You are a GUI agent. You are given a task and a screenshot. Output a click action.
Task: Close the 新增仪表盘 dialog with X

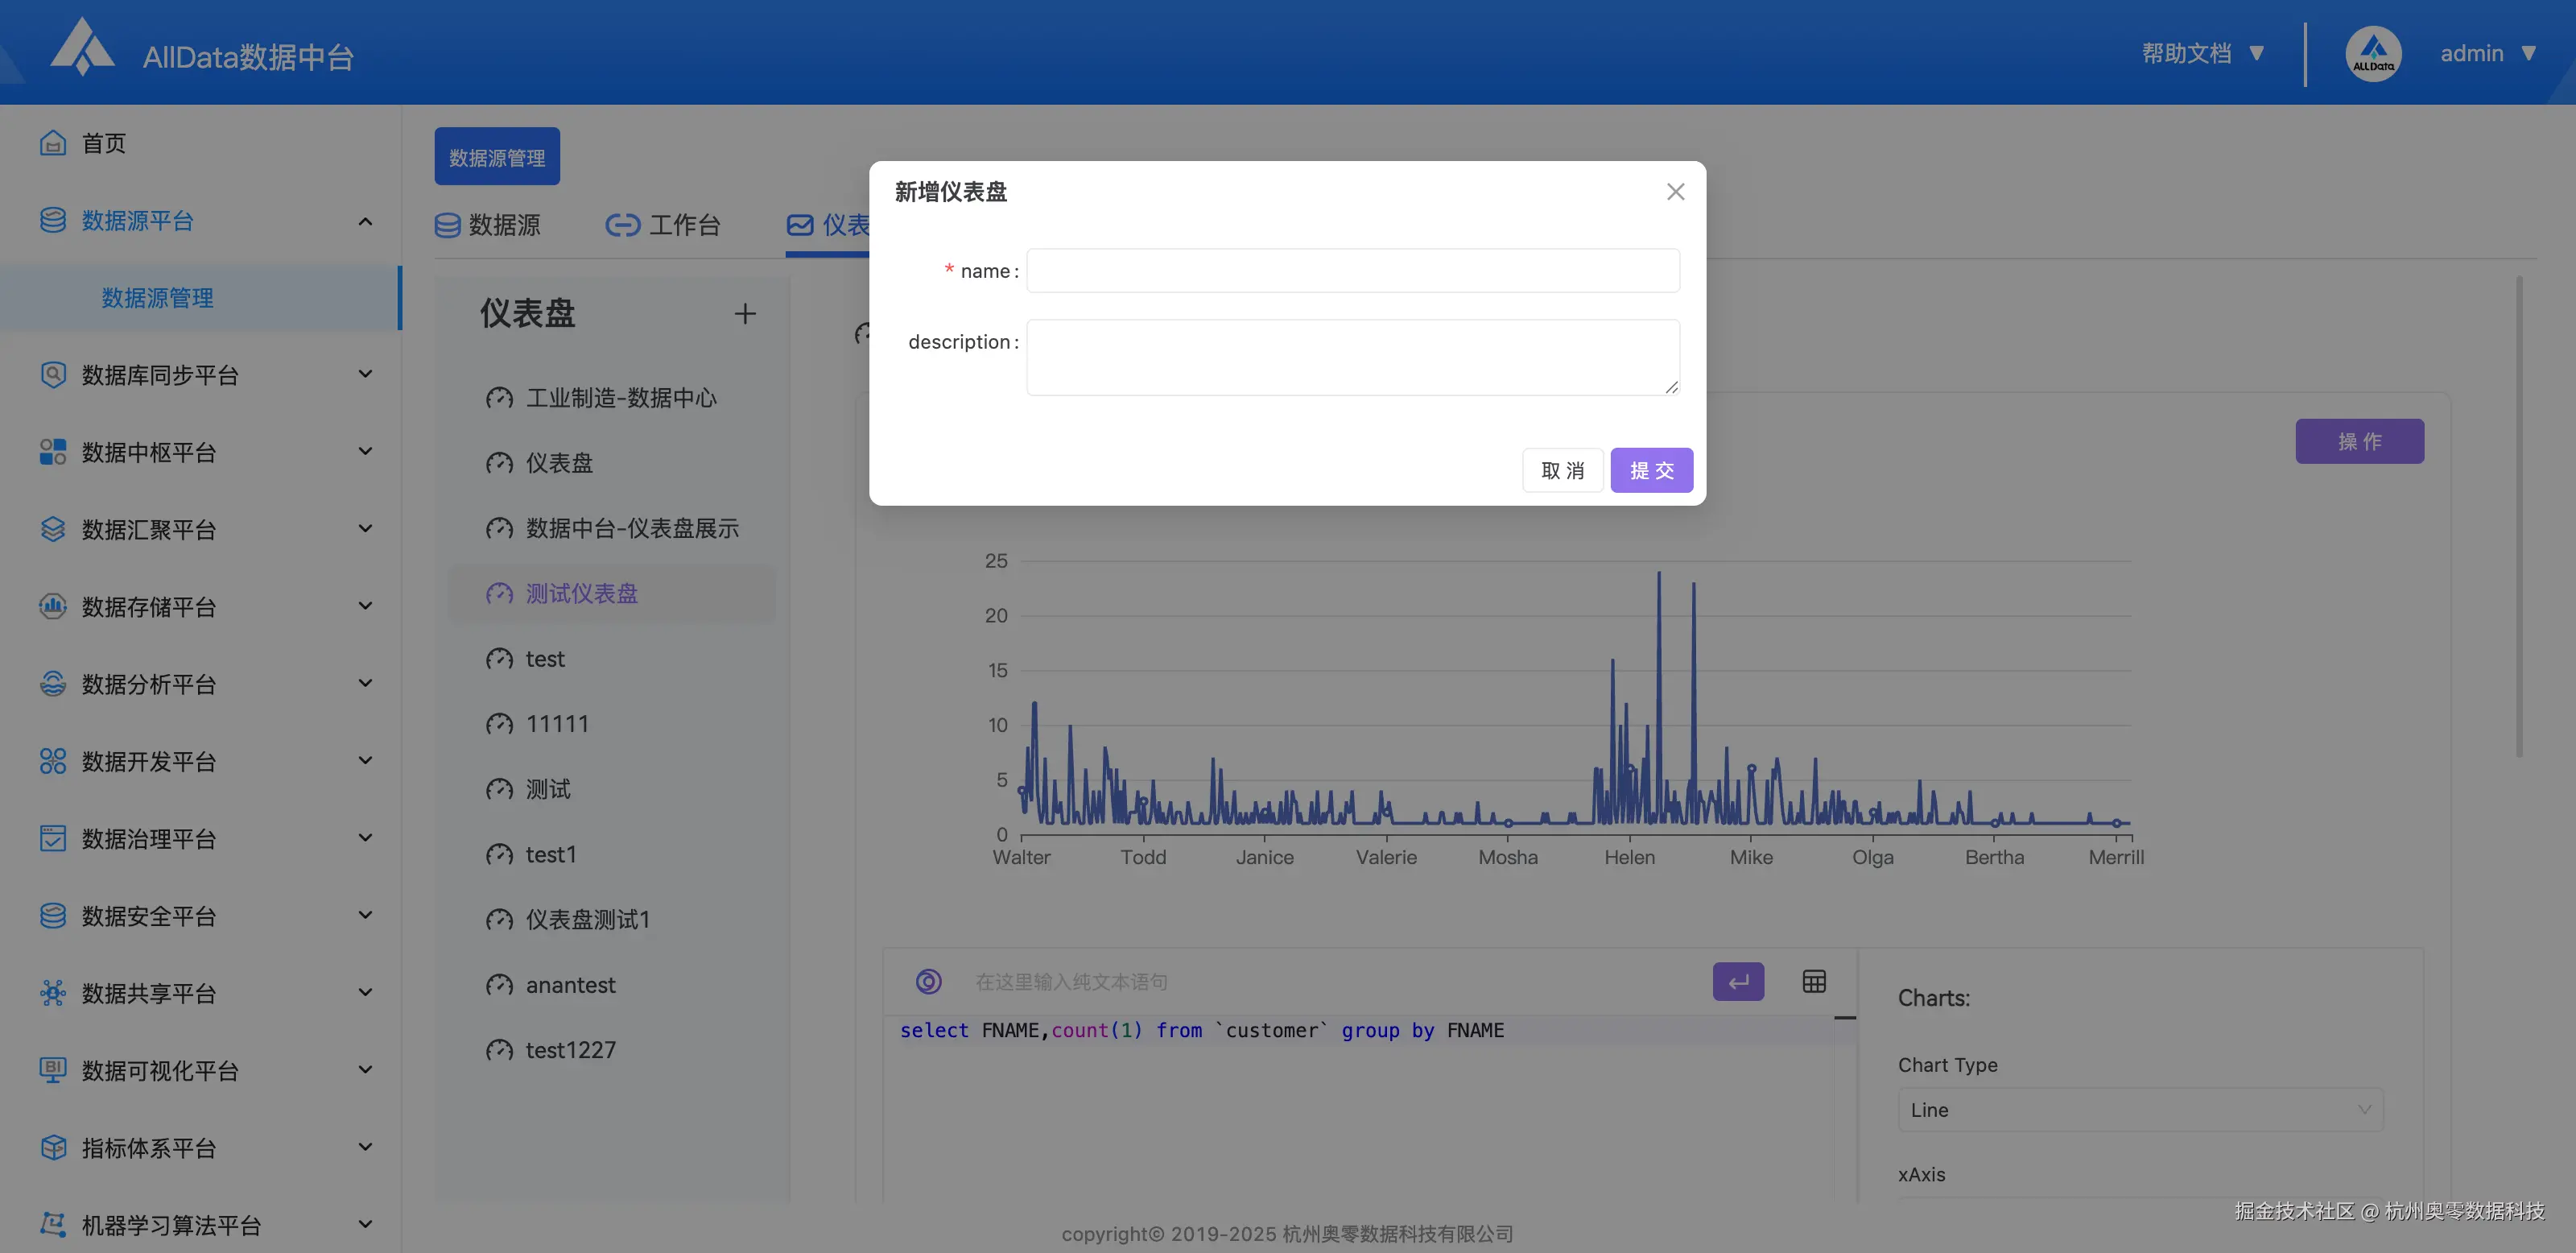[1676, 191]
